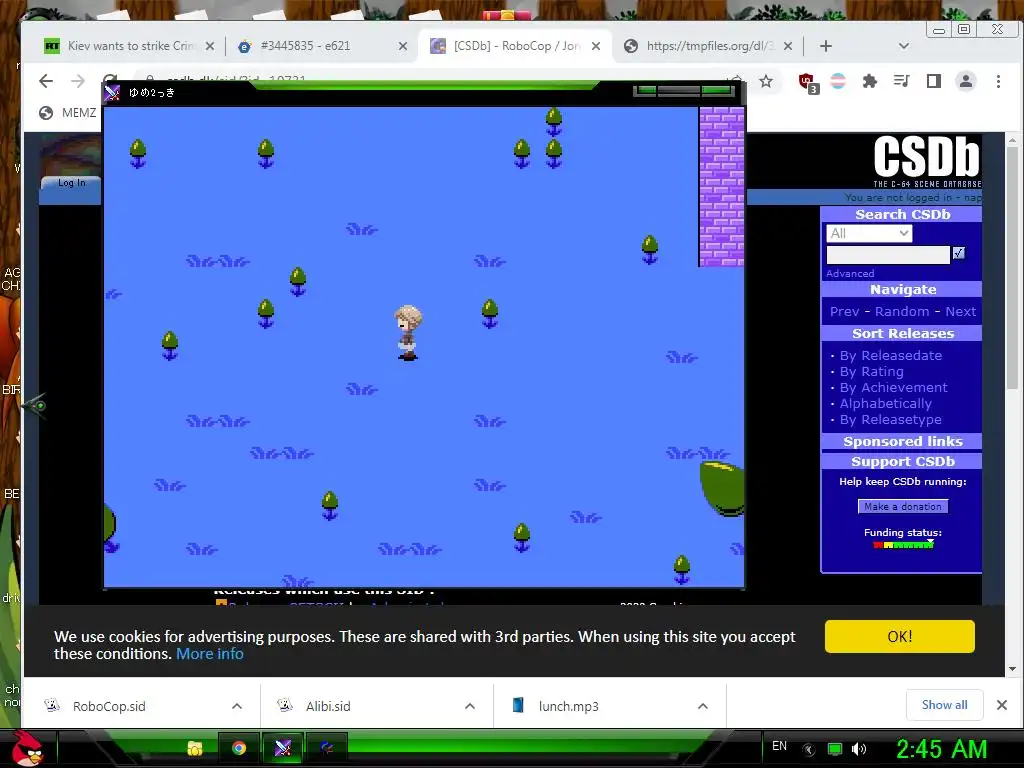
Task: Click the 'Next' navigate link
Action: pyautogui.click(x=961, y=312)
